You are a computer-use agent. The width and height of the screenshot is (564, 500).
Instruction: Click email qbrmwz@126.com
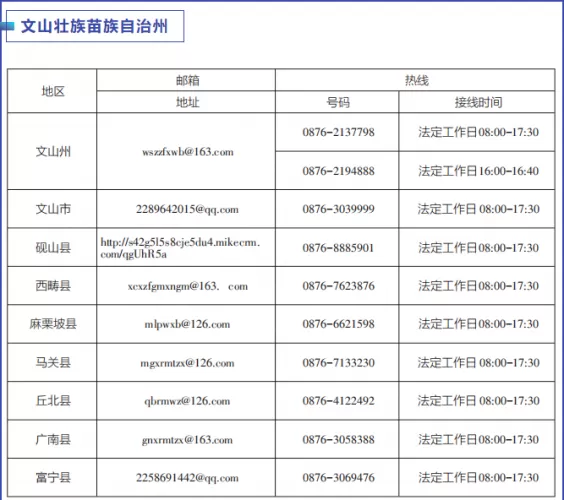coord(187,401)
